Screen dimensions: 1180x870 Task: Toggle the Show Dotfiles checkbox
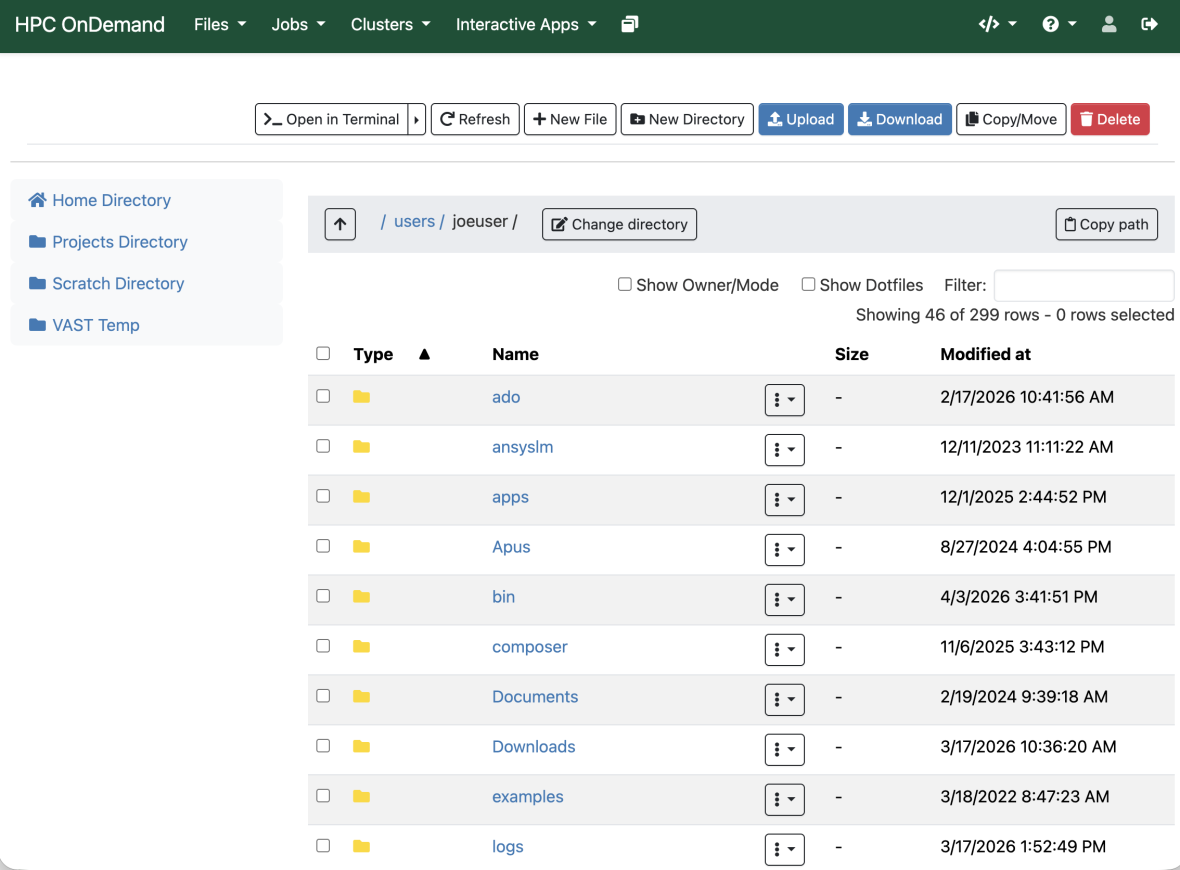808,285
